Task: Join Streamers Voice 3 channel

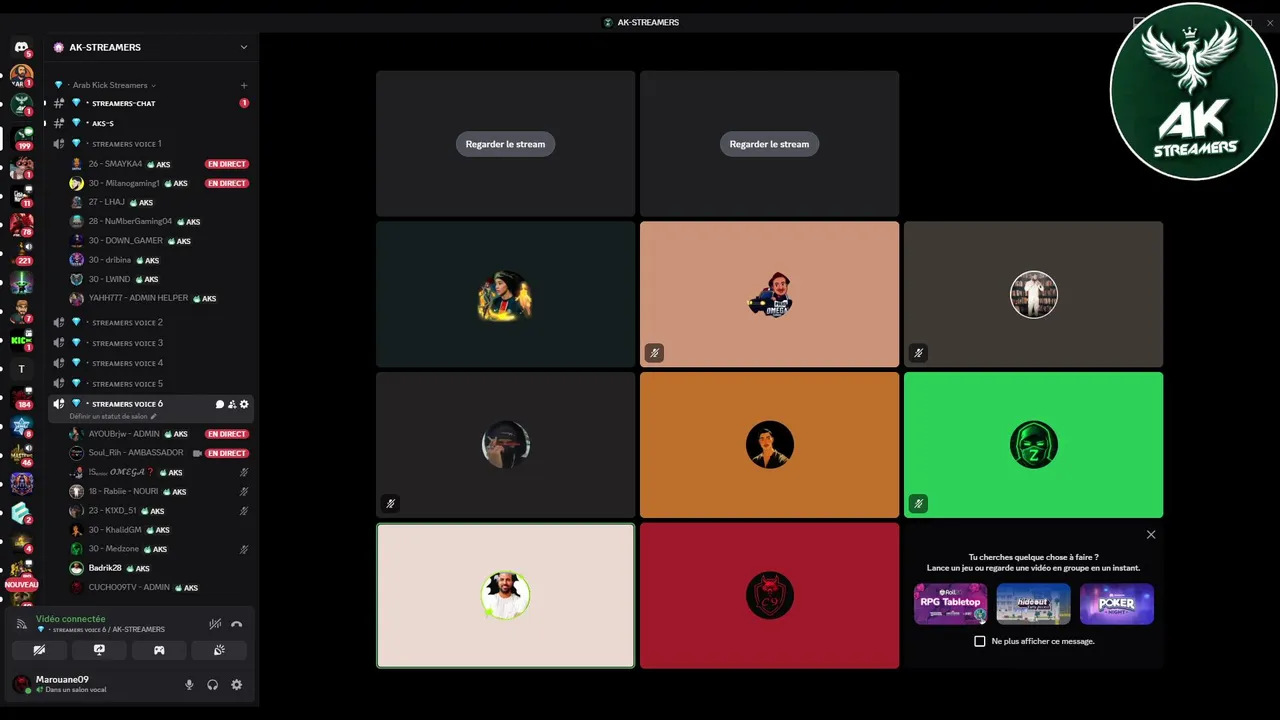Action: point(150,343)
